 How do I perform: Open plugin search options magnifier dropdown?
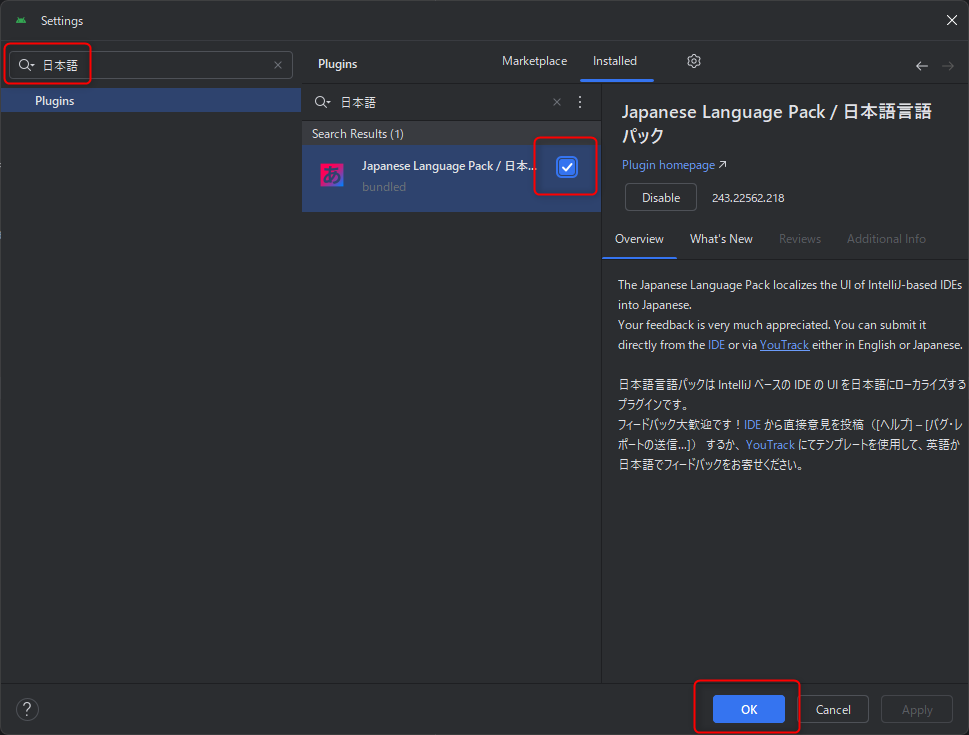(322, 102)
